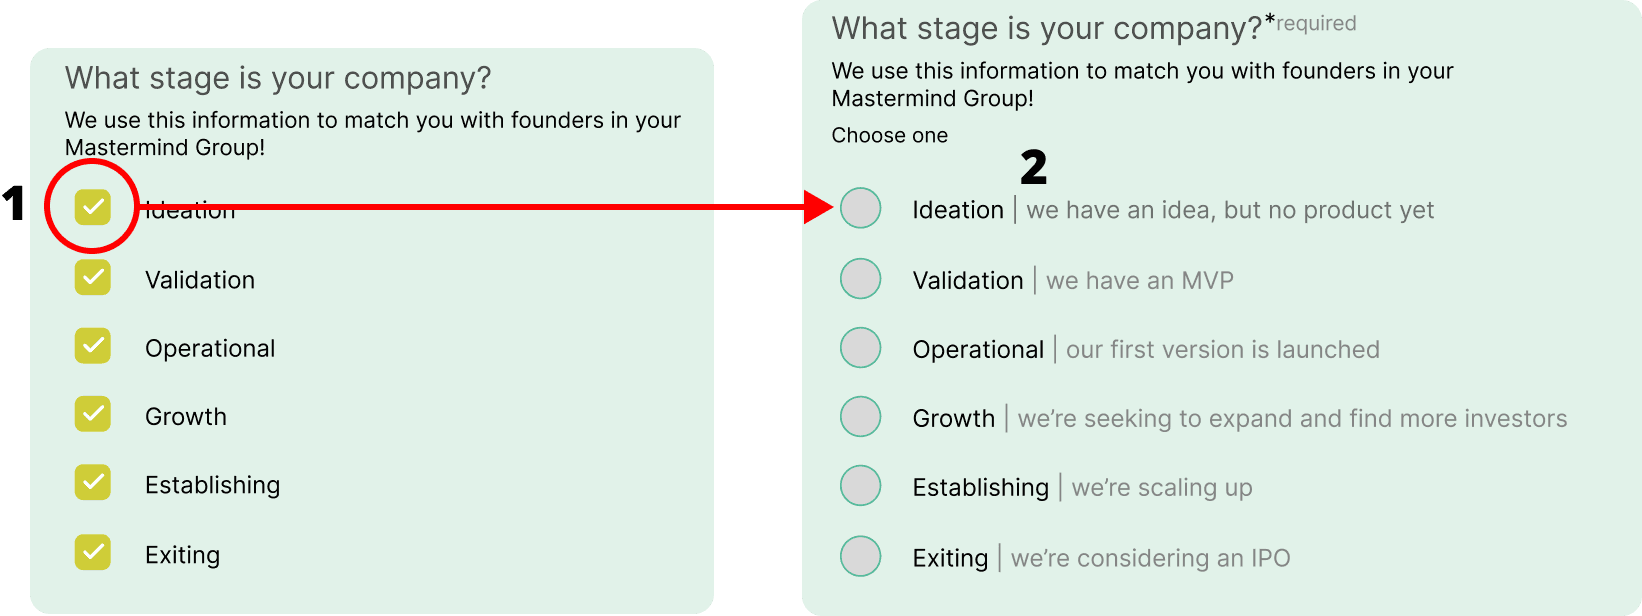Uncheck the Exiting checkbox

point(93,552)
